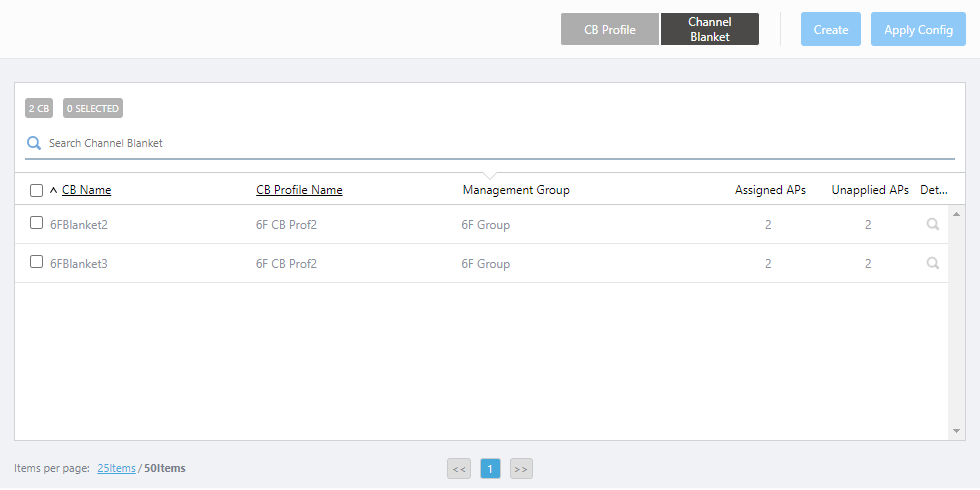980x490 pixels.
Task: Click the sort arrow beside CB Name
Action: (x=53, y=190)
